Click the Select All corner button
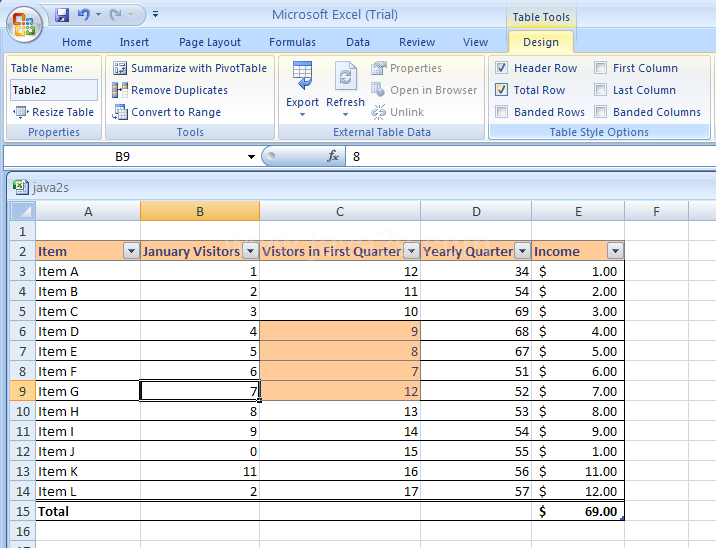 tap(23, 211)
